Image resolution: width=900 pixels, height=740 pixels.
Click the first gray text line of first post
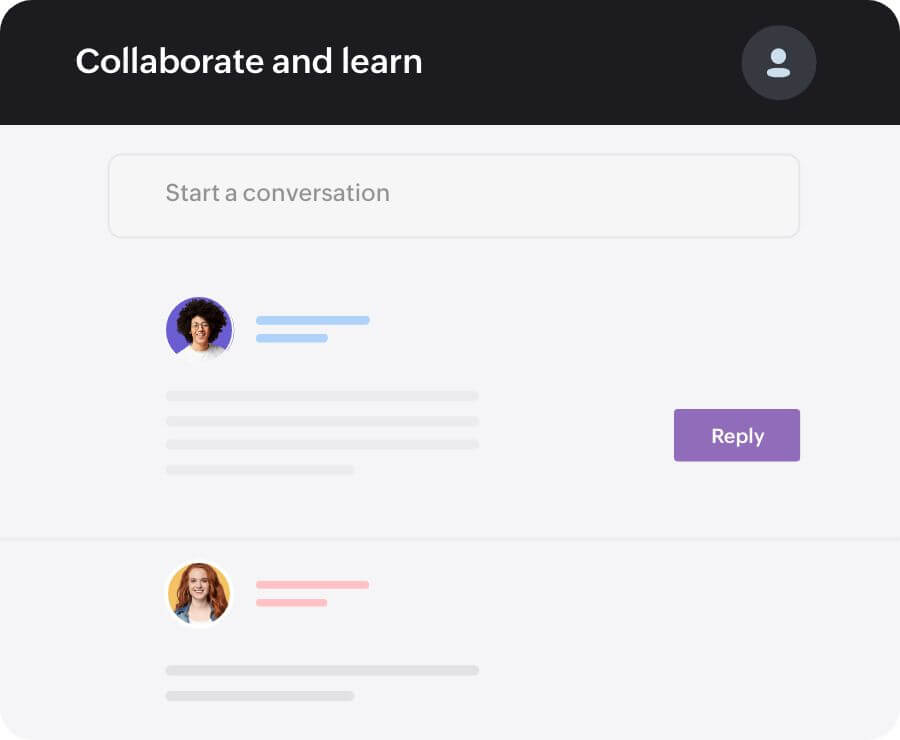click(322, 396)
